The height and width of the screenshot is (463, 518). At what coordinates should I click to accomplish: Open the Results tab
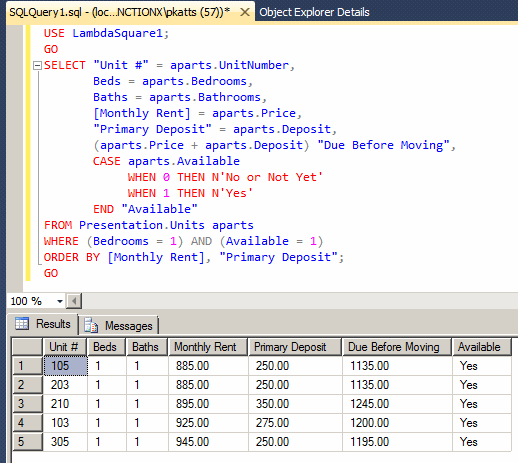tap(43, 324)
